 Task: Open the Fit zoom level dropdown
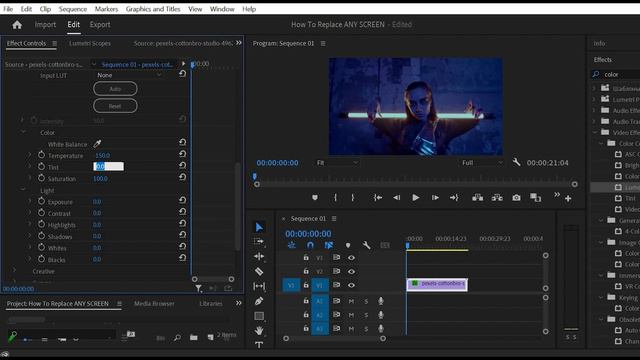pyautogui.click(x=337, y=163)
